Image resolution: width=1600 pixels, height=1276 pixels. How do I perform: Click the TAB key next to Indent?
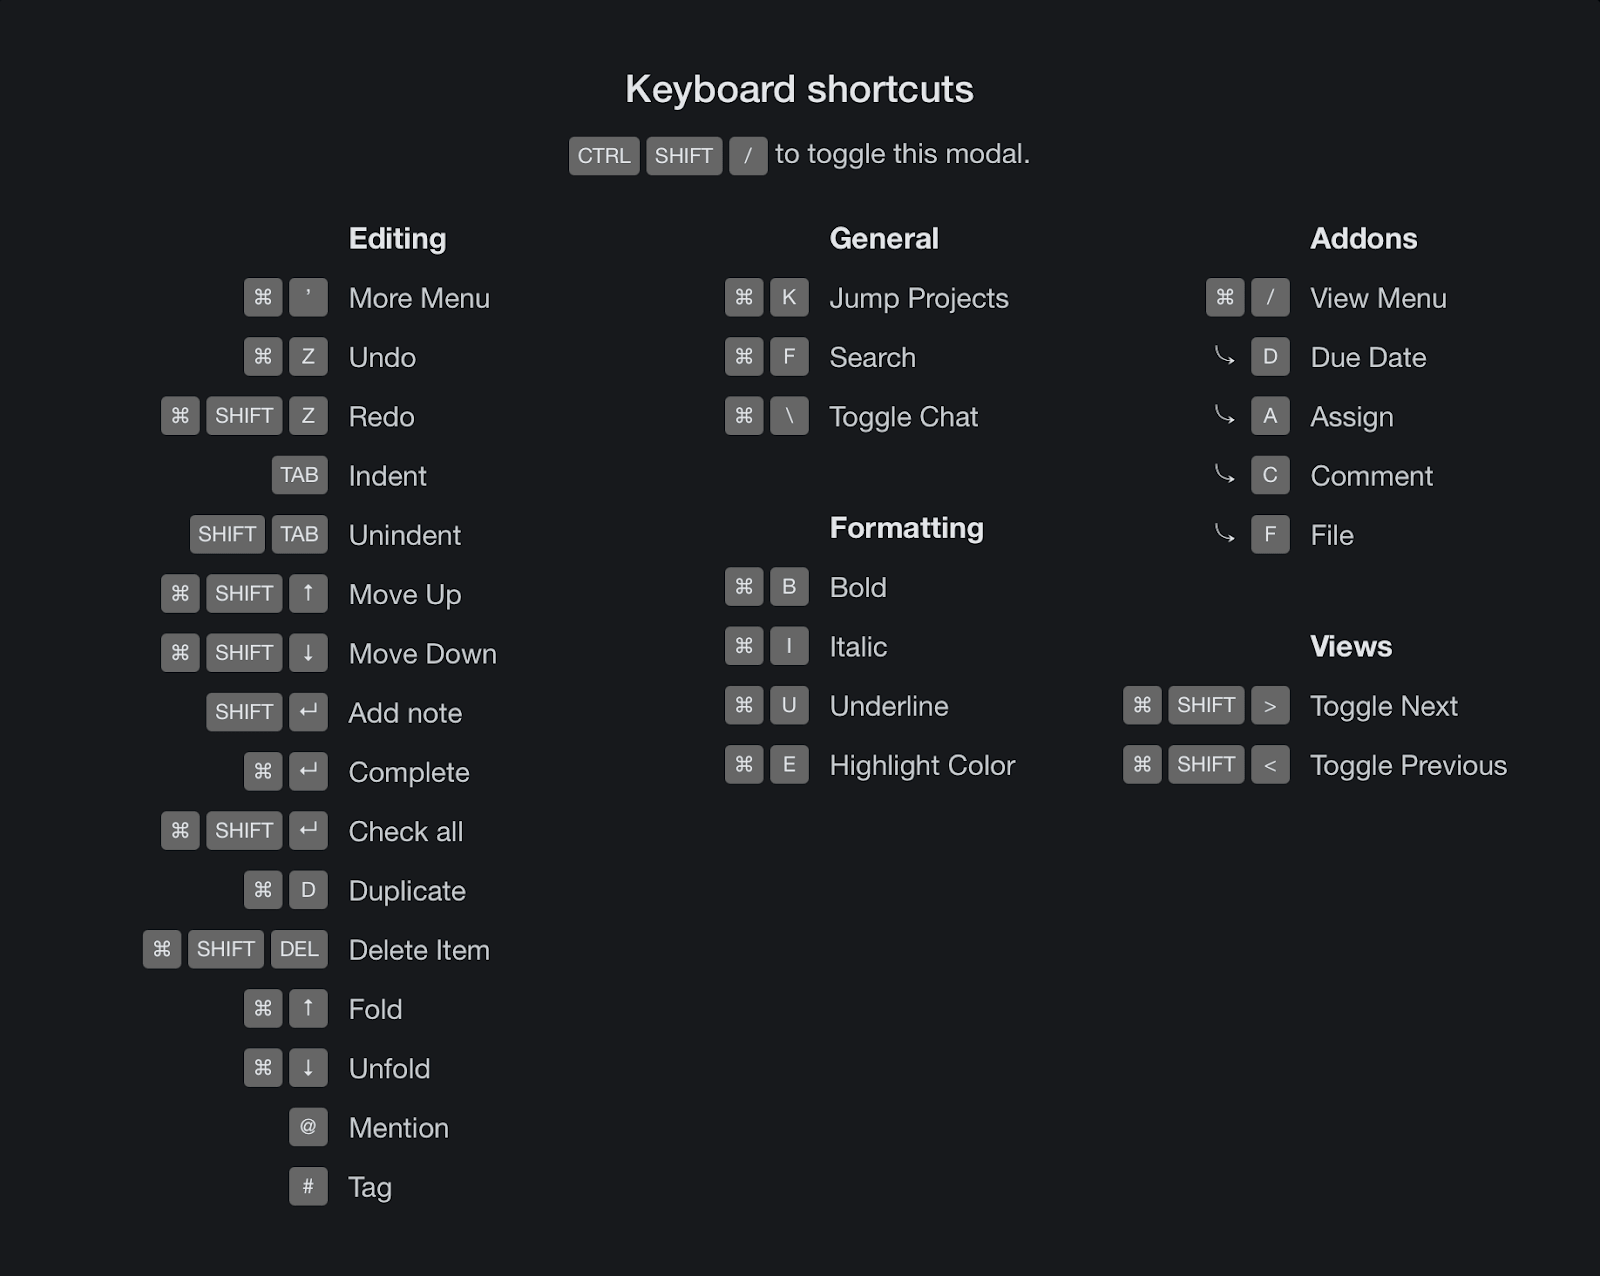point(299,475)
